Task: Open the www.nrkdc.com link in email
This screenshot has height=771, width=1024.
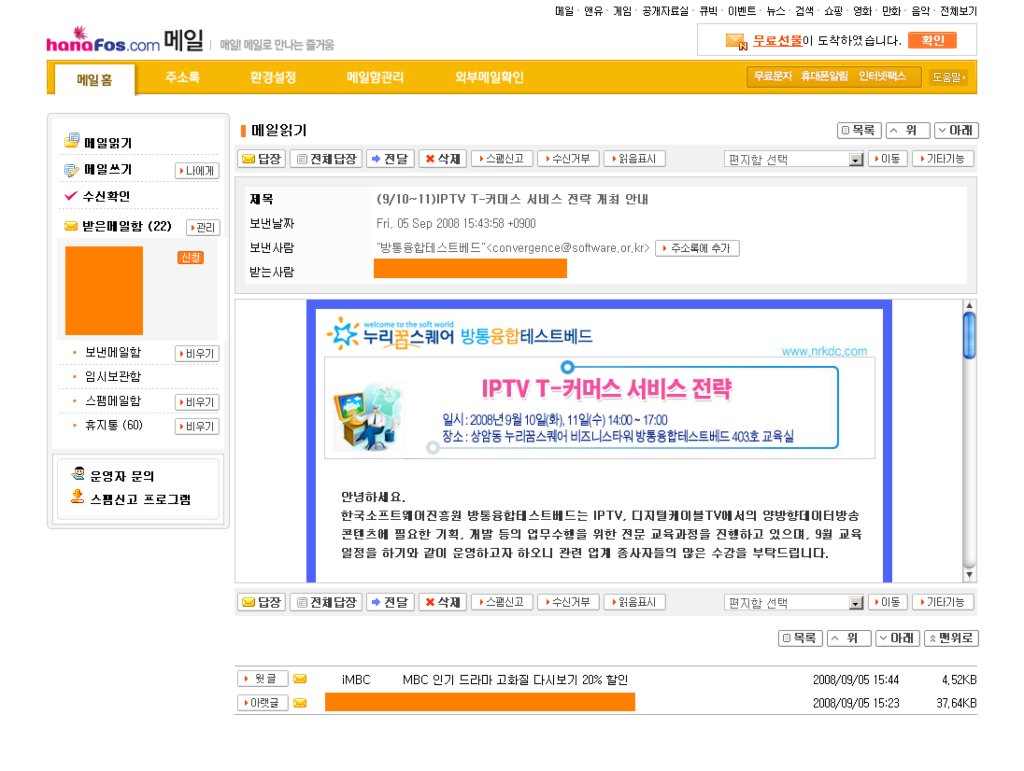Action: coord(824,351)
